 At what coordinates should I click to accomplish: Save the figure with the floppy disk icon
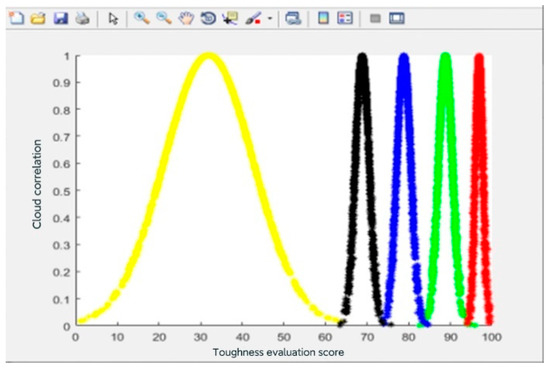pyautogui.click(x=61, y=18)
